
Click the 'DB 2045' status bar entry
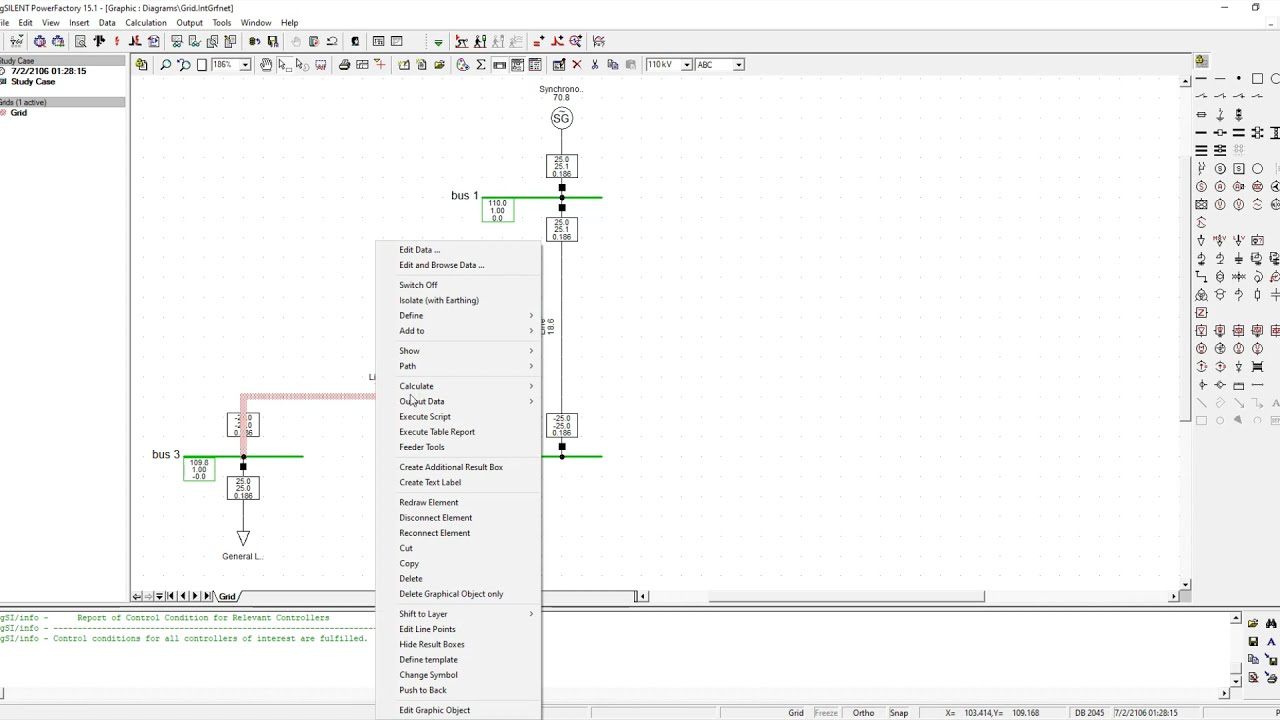click(x=1089, y=713)
